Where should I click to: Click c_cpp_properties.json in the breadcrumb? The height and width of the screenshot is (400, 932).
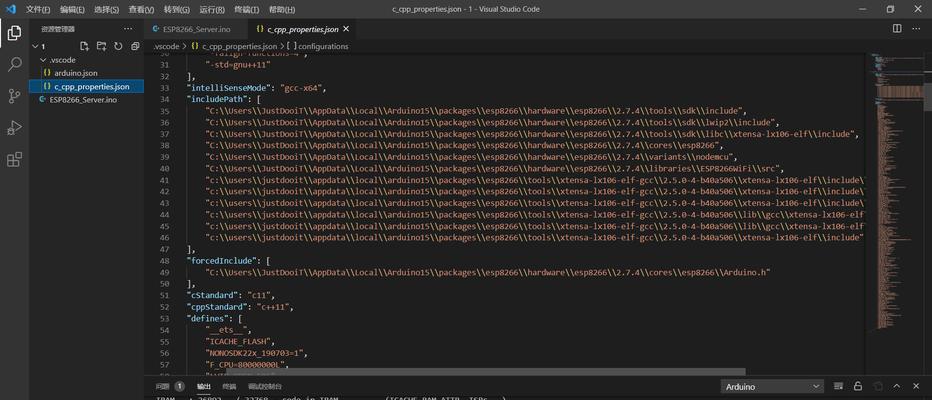click(x=239, y=46)
